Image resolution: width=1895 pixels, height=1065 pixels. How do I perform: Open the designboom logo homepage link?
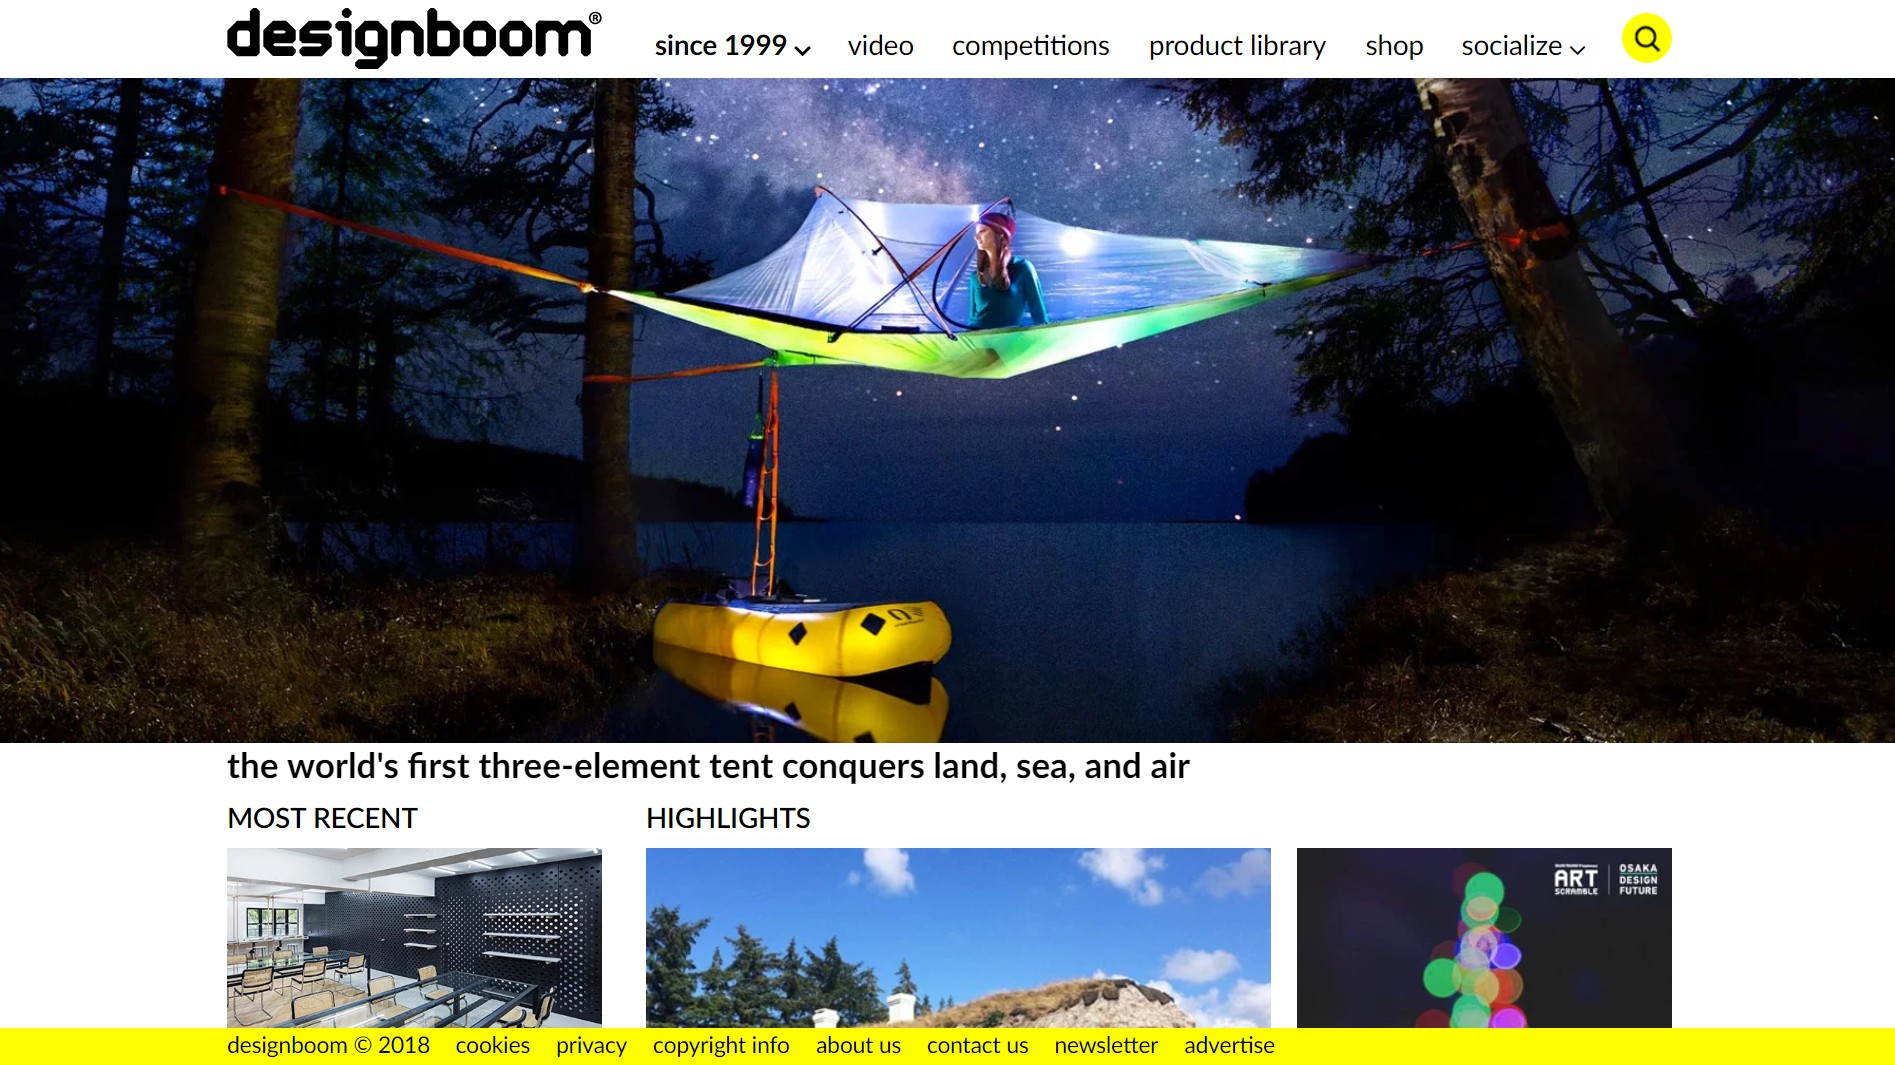[414, 37]
